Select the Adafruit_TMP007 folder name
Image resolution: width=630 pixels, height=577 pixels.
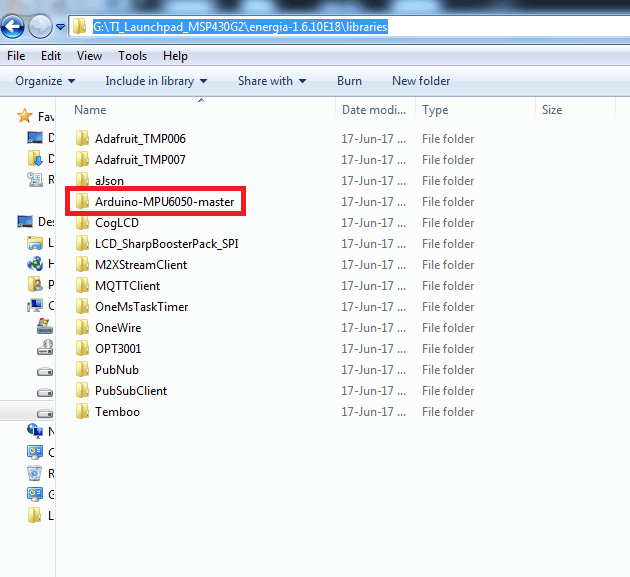pyautogui.click(x=140, y=160)
